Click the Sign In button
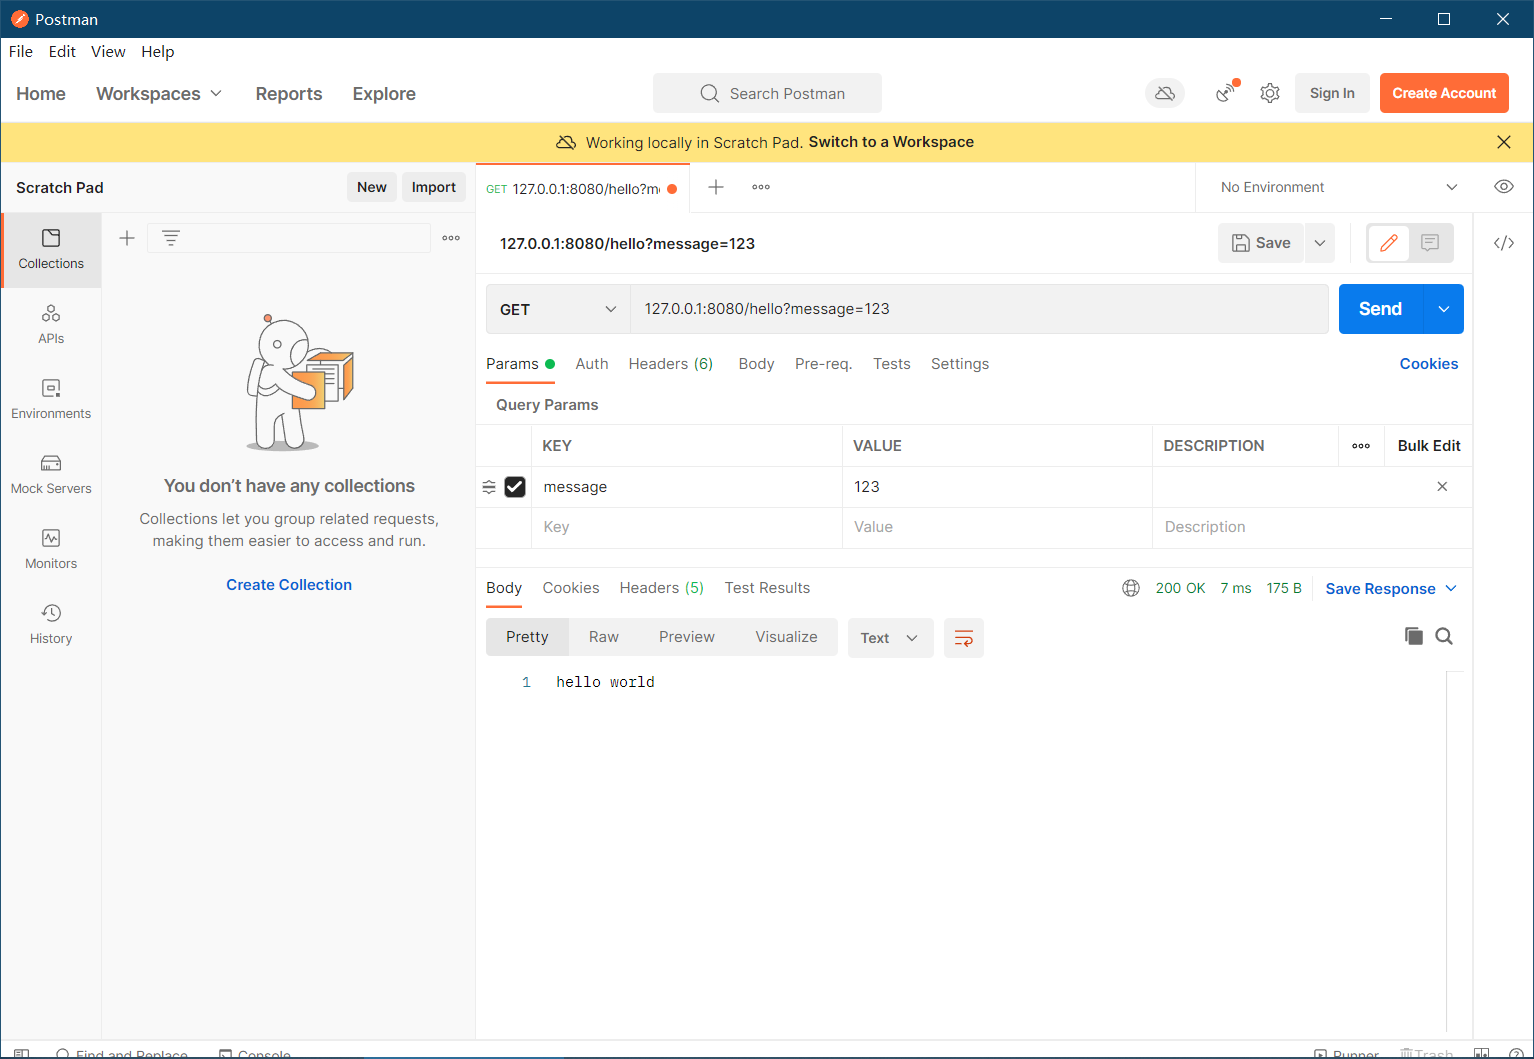 1332,93
